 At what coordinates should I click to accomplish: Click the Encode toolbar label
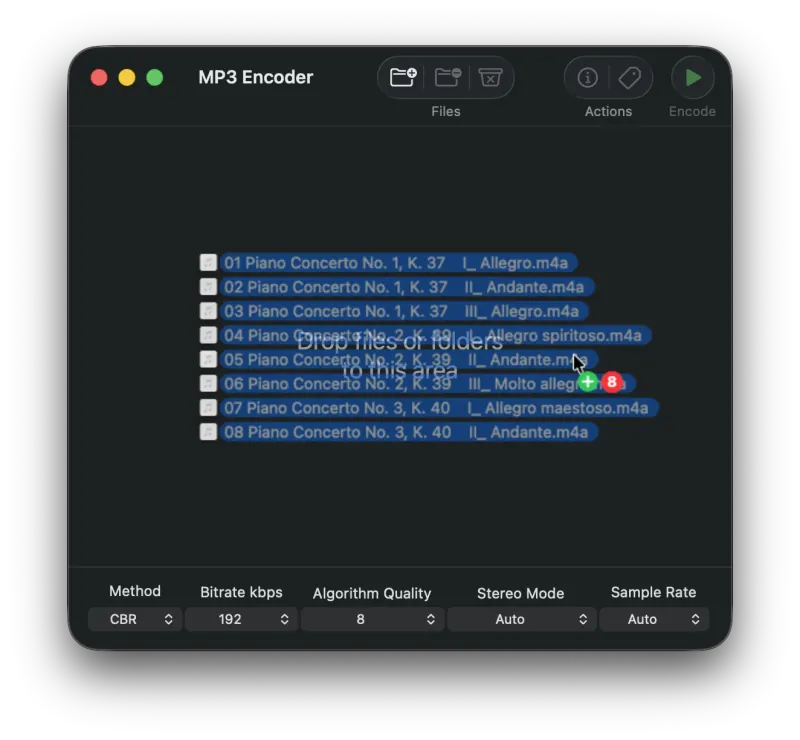[692, 111]
